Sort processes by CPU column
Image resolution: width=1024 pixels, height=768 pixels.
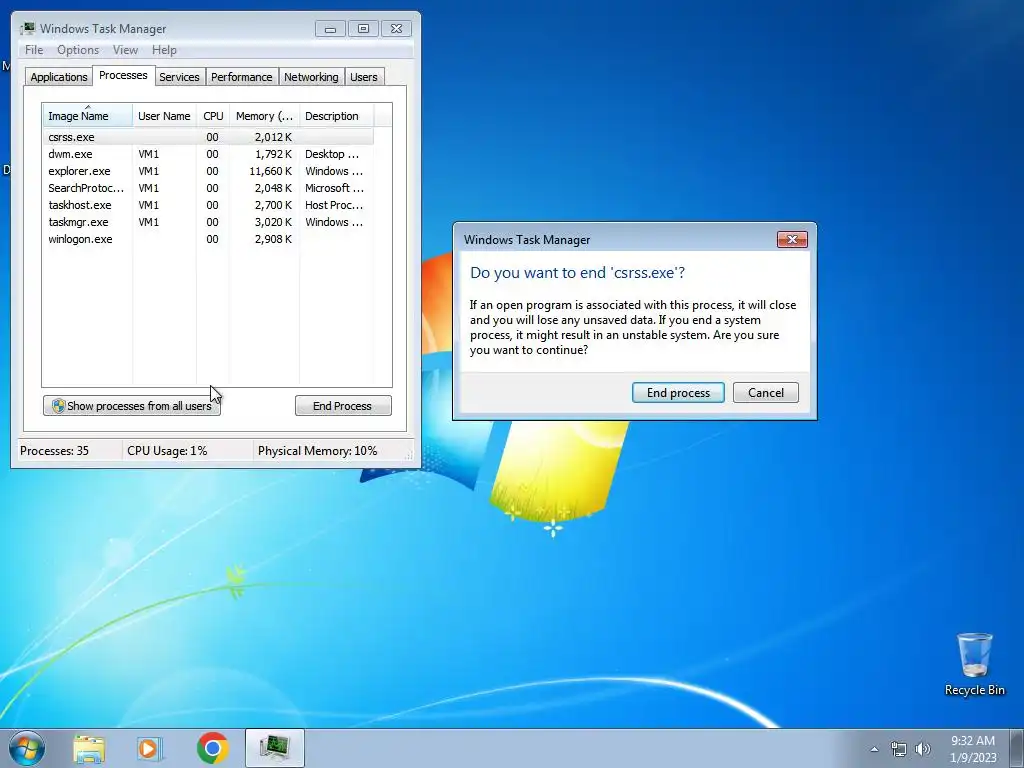(213, 116)
